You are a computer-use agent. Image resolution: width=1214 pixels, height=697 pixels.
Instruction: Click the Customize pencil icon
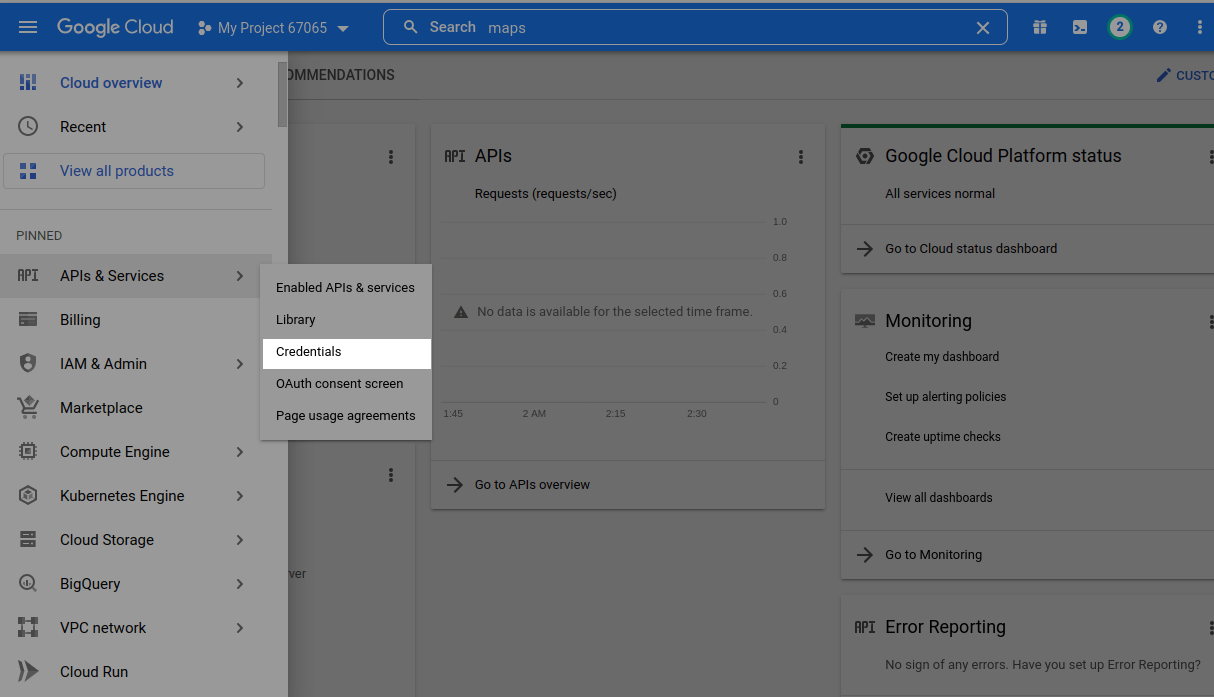pos(1163,75)
